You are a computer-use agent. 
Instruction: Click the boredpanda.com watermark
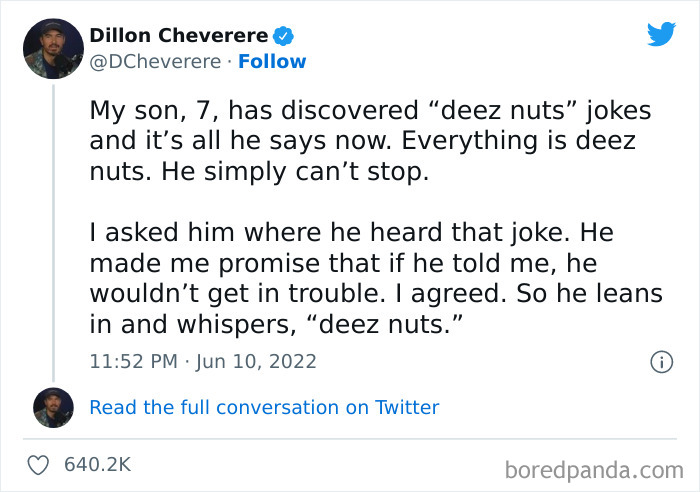pyautogui.click(x=593, y=468)
